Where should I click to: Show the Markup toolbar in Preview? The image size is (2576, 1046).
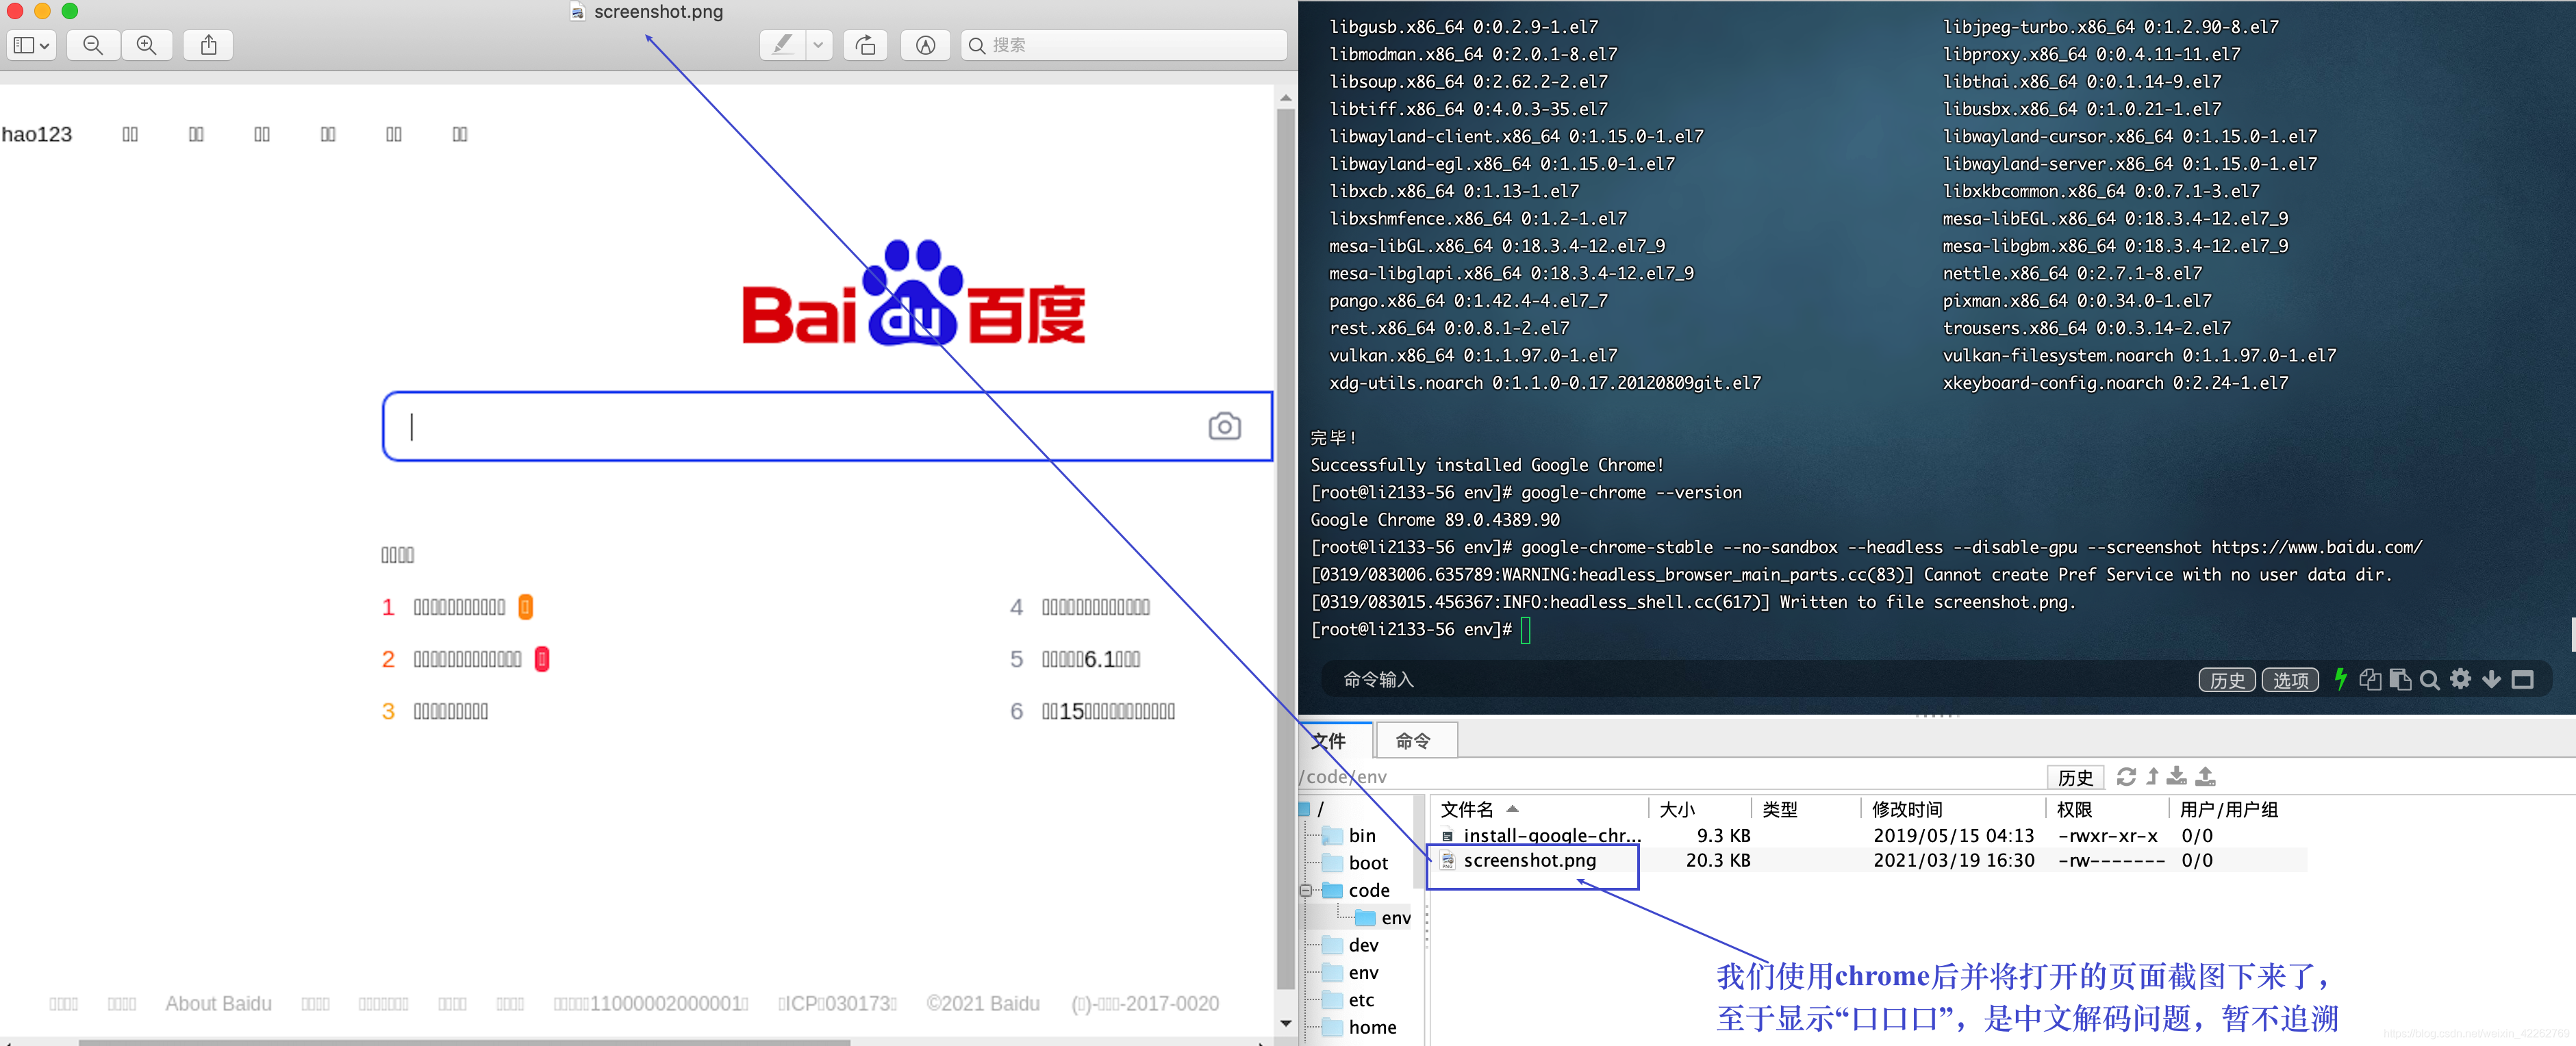925,45
